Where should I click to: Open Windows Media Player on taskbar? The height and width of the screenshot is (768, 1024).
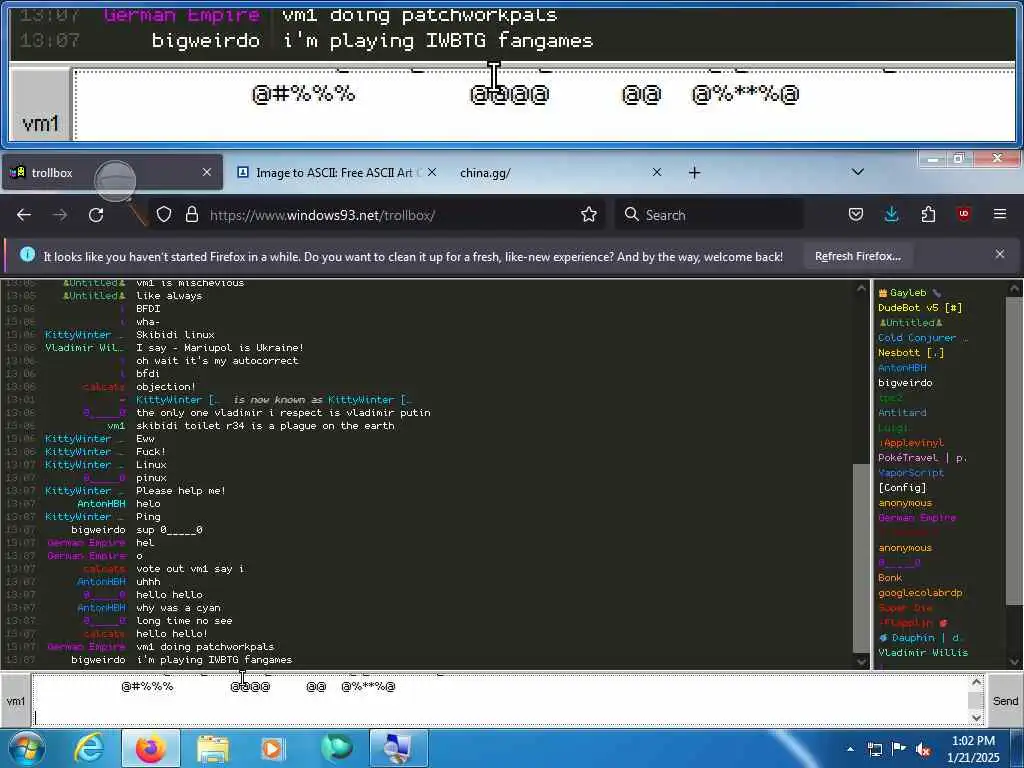(272, 749)
